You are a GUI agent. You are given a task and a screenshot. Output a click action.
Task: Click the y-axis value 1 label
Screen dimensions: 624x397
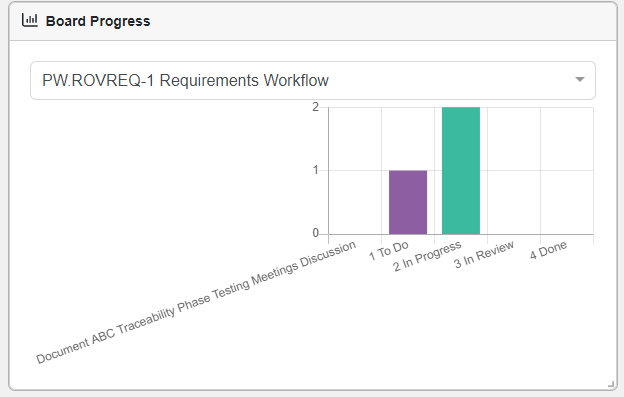point(316,170)
